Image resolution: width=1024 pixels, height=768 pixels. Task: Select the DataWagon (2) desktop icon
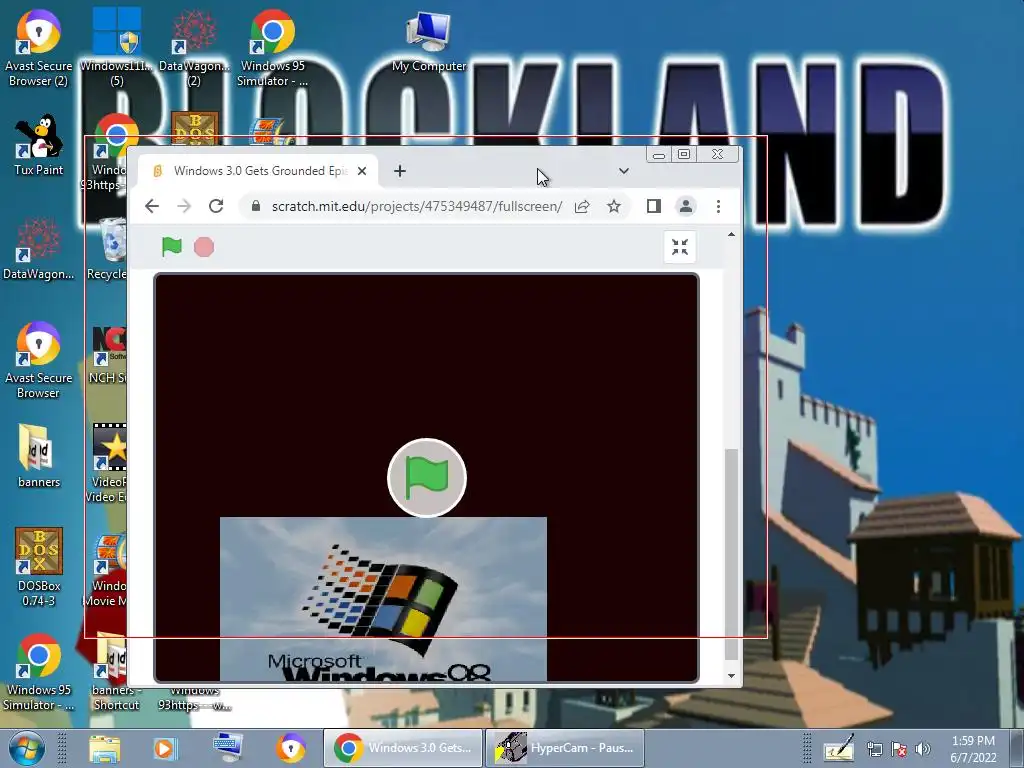click(194, 47)
